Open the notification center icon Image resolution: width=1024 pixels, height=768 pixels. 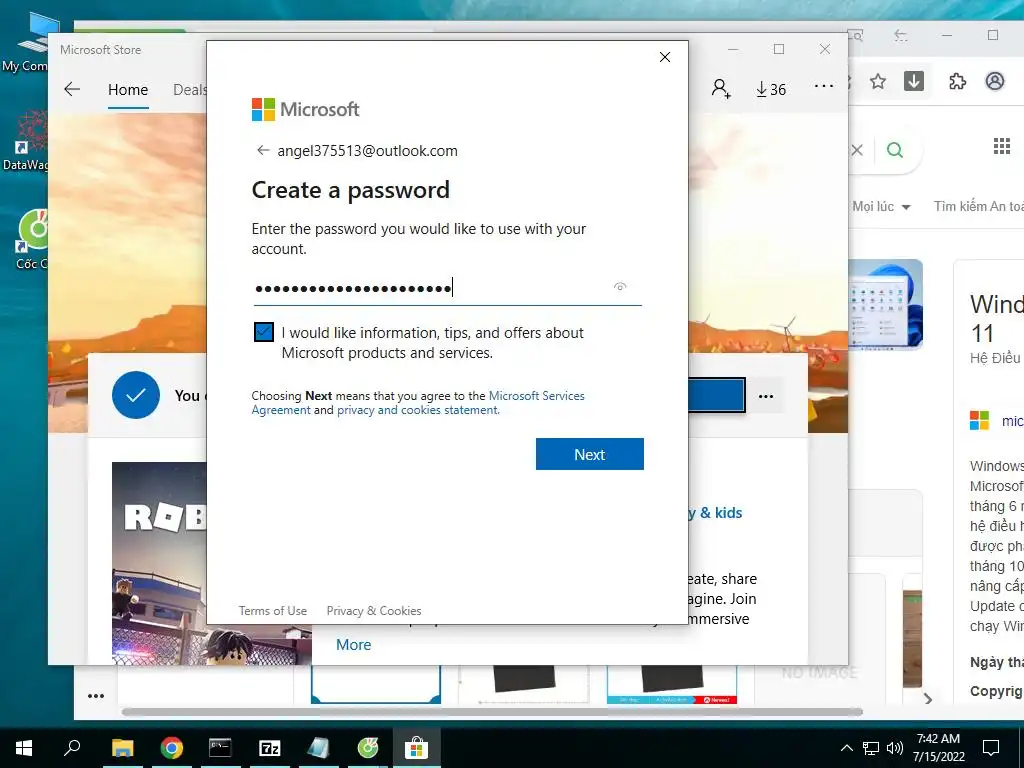click(991, 748)
